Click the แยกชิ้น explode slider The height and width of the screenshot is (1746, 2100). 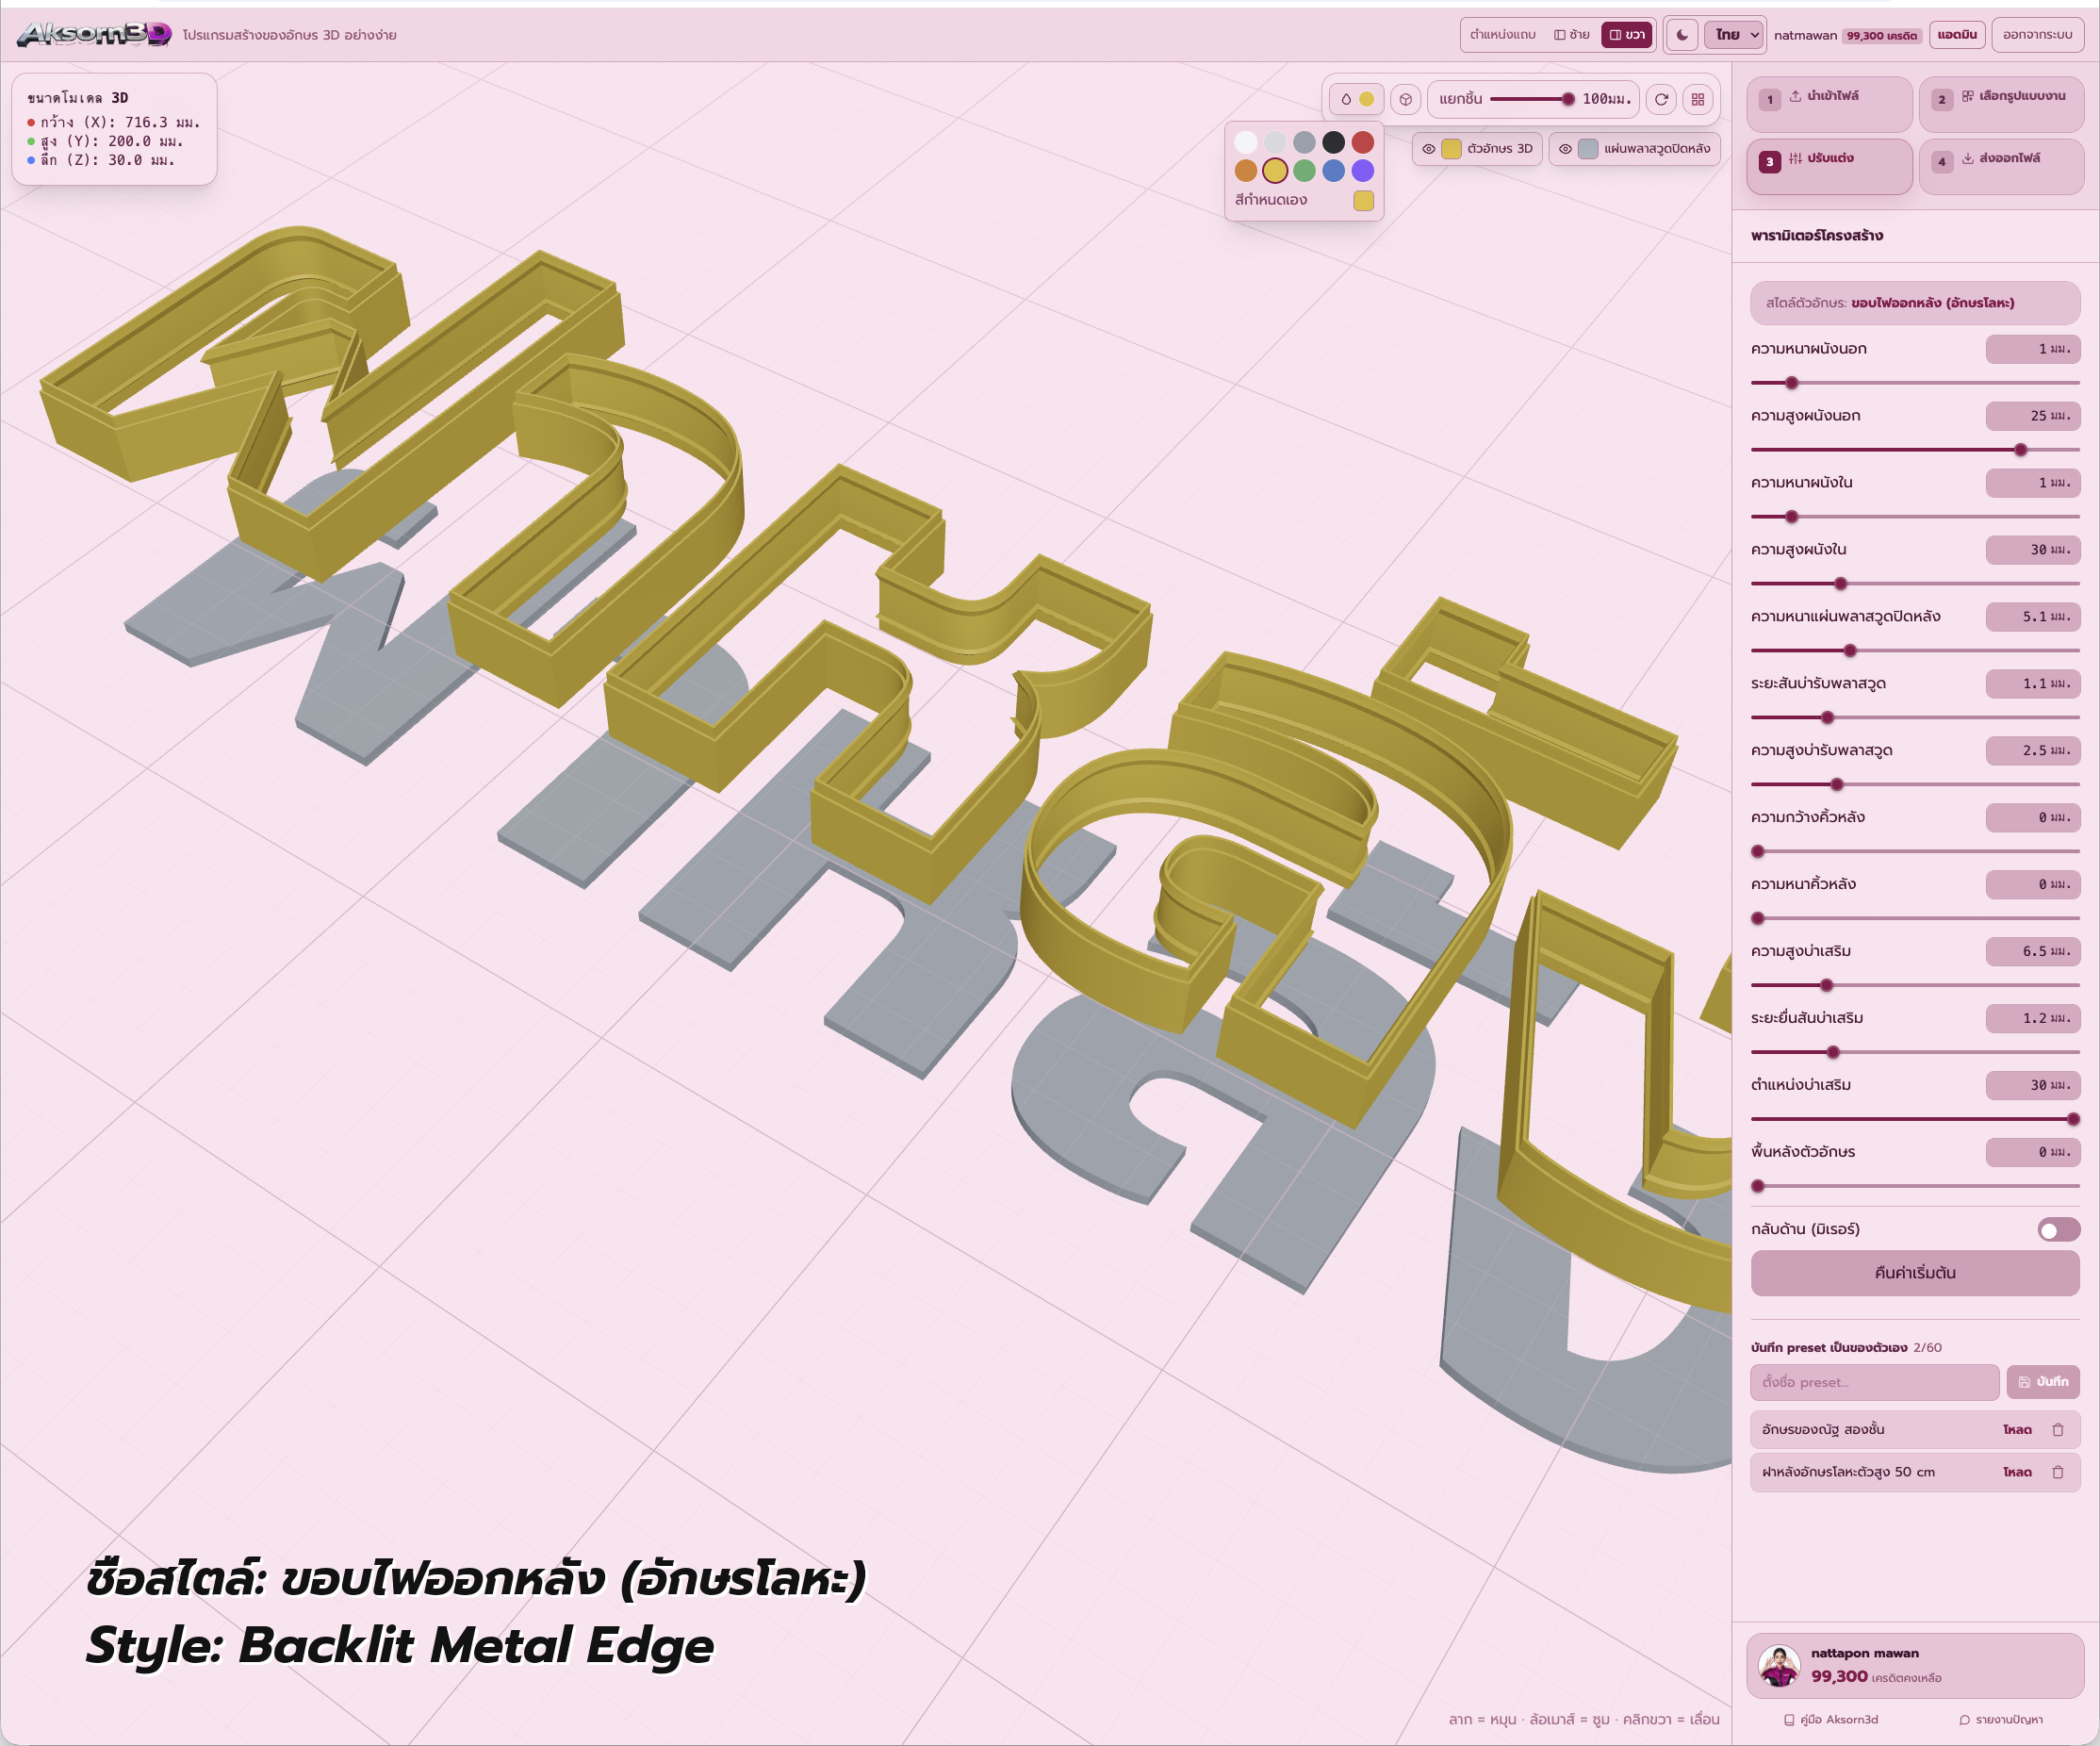click(x=1532, y=99)
